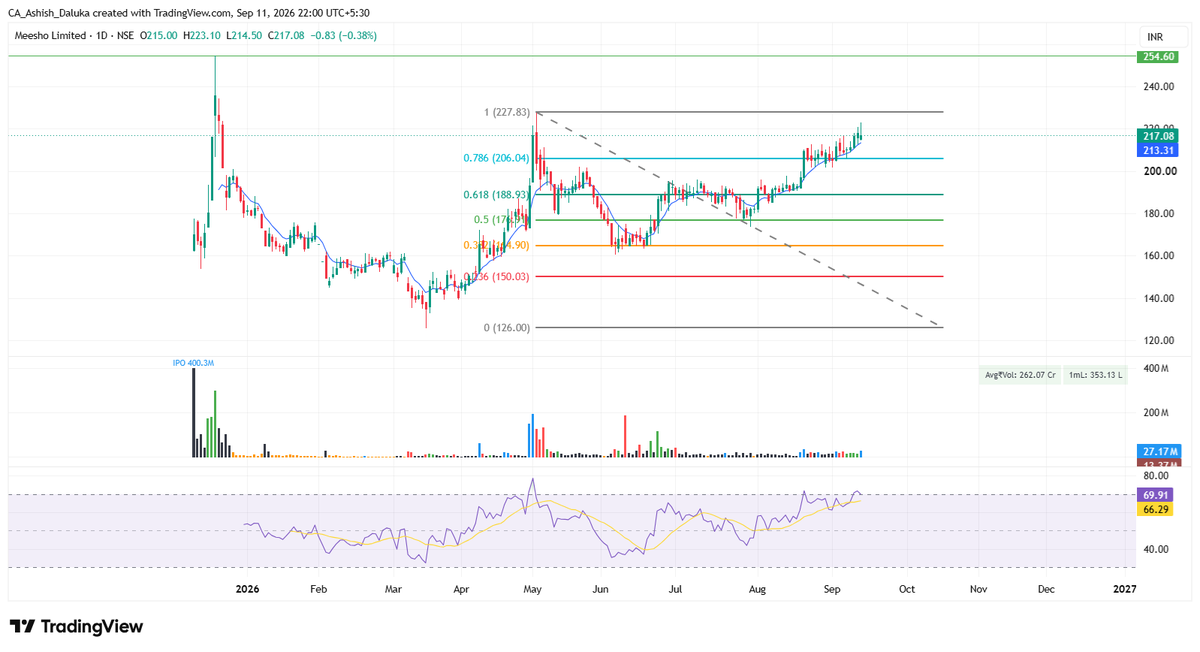The image size is (1200, 652).
Task: Click the Aug label on time axis
Action: pos(757,590)
